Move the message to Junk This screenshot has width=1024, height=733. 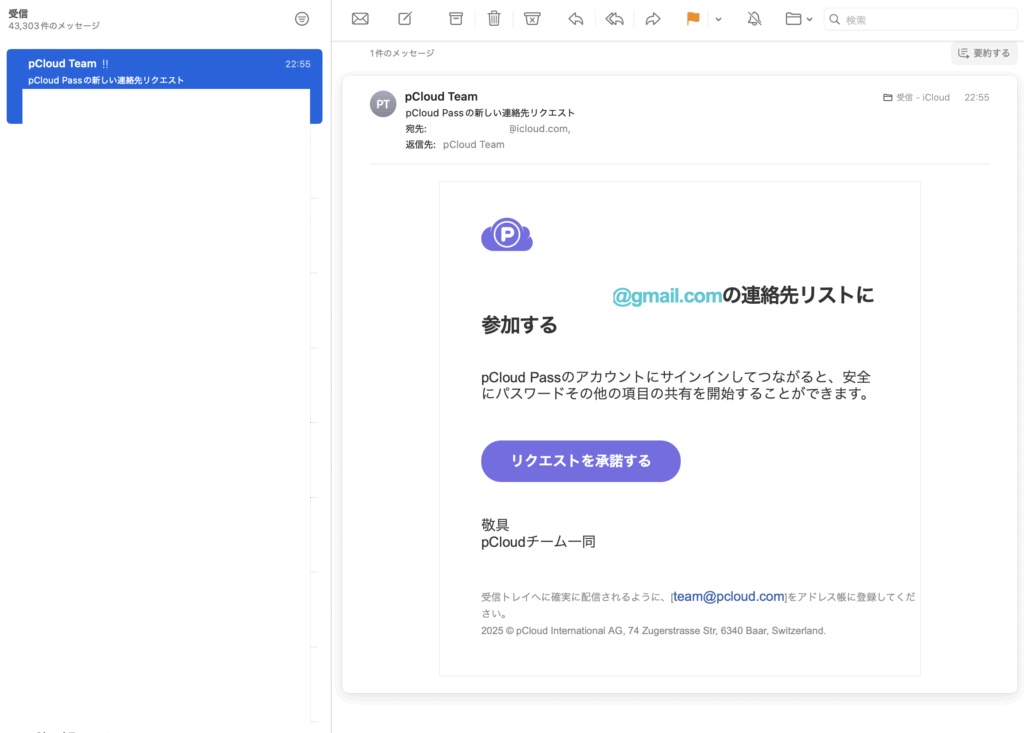click(532, 19)
